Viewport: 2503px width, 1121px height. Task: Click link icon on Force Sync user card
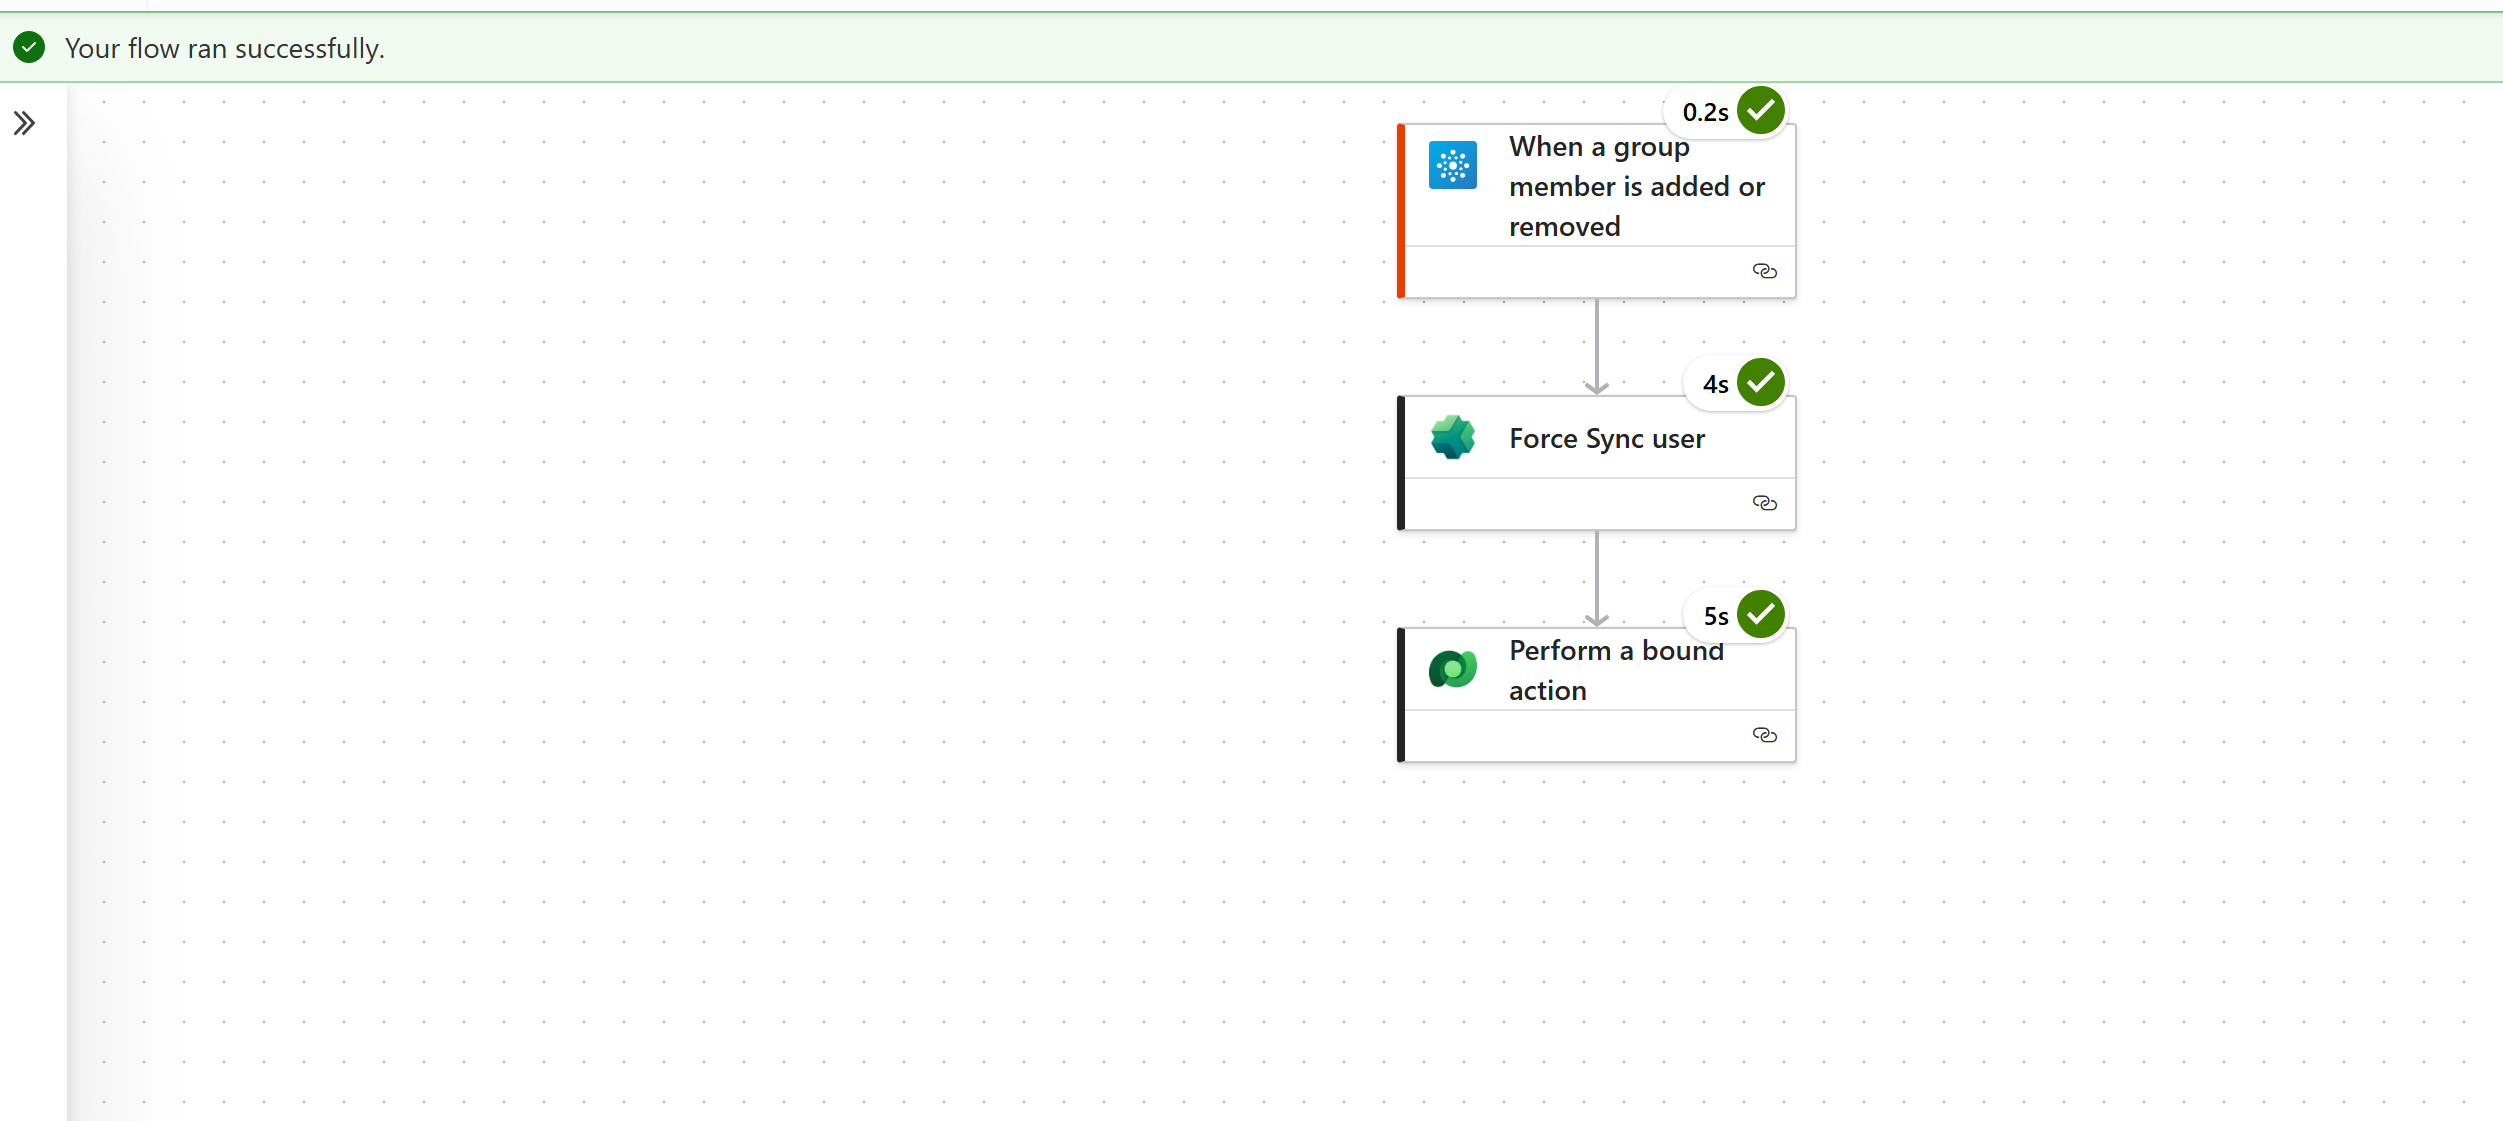(1764, 503)
